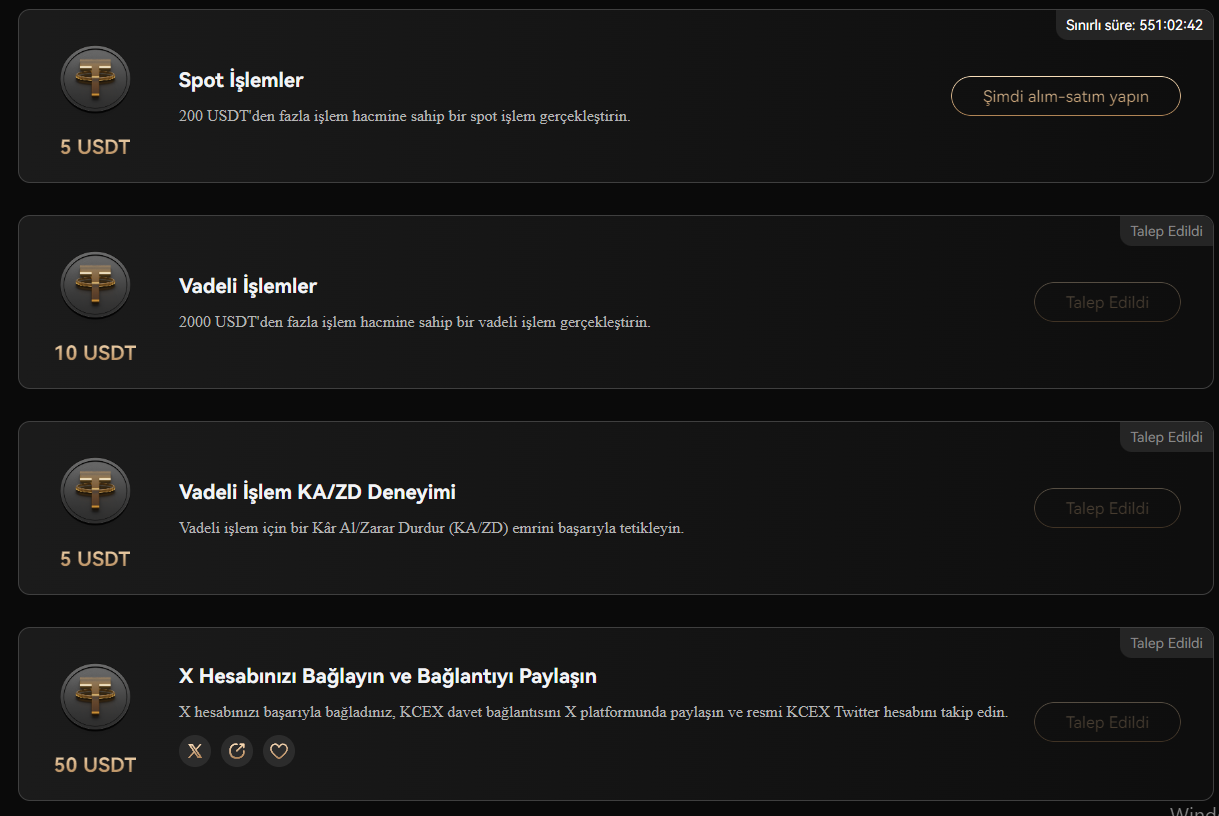Click the Vadeli İşlemler title
This screenshot has height=816, width=1219.
[248, 286]
